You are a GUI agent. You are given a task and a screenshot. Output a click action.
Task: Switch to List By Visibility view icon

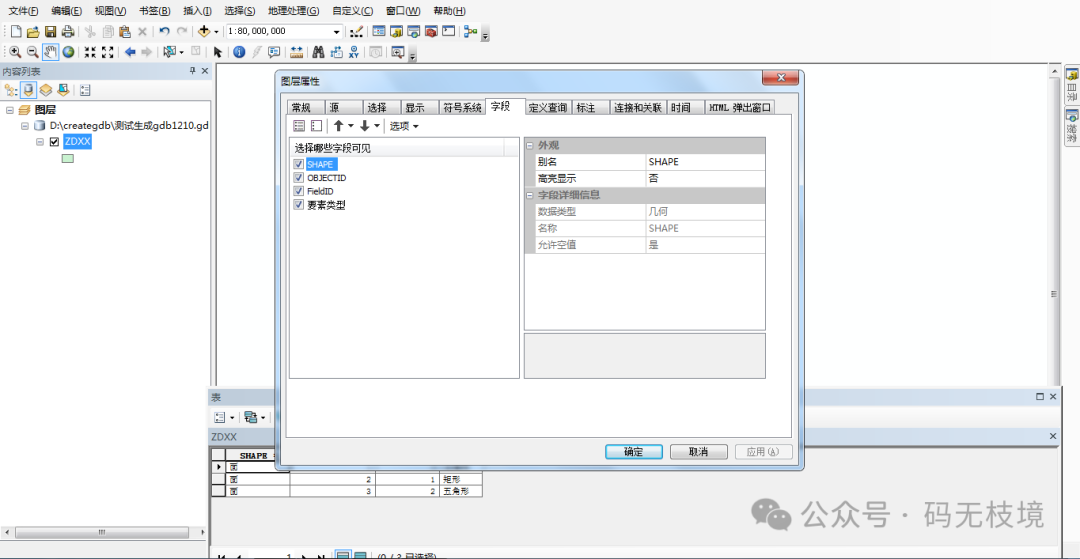click(45, 89)
